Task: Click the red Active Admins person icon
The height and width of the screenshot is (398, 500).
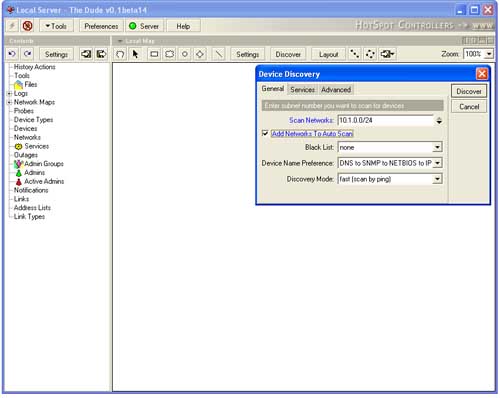Action: tap(19, 182)
